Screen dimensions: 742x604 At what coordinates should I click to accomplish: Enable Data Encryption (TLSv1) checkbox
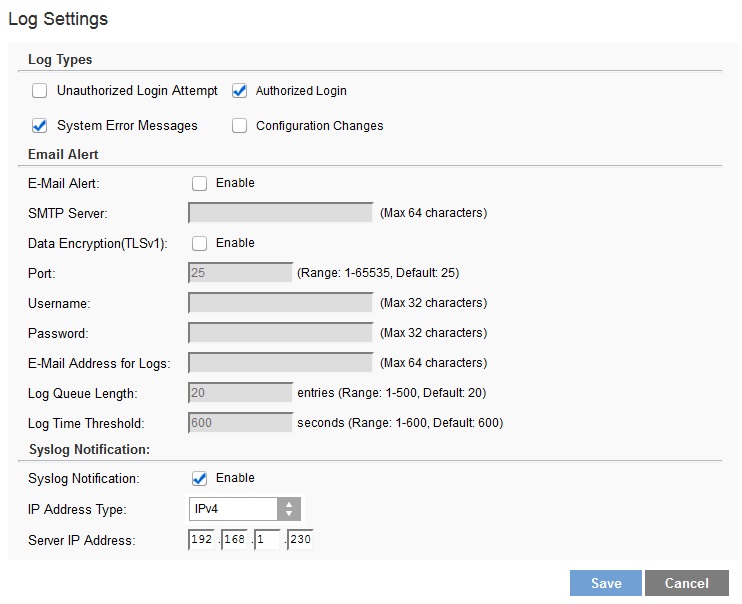[199, 243]
